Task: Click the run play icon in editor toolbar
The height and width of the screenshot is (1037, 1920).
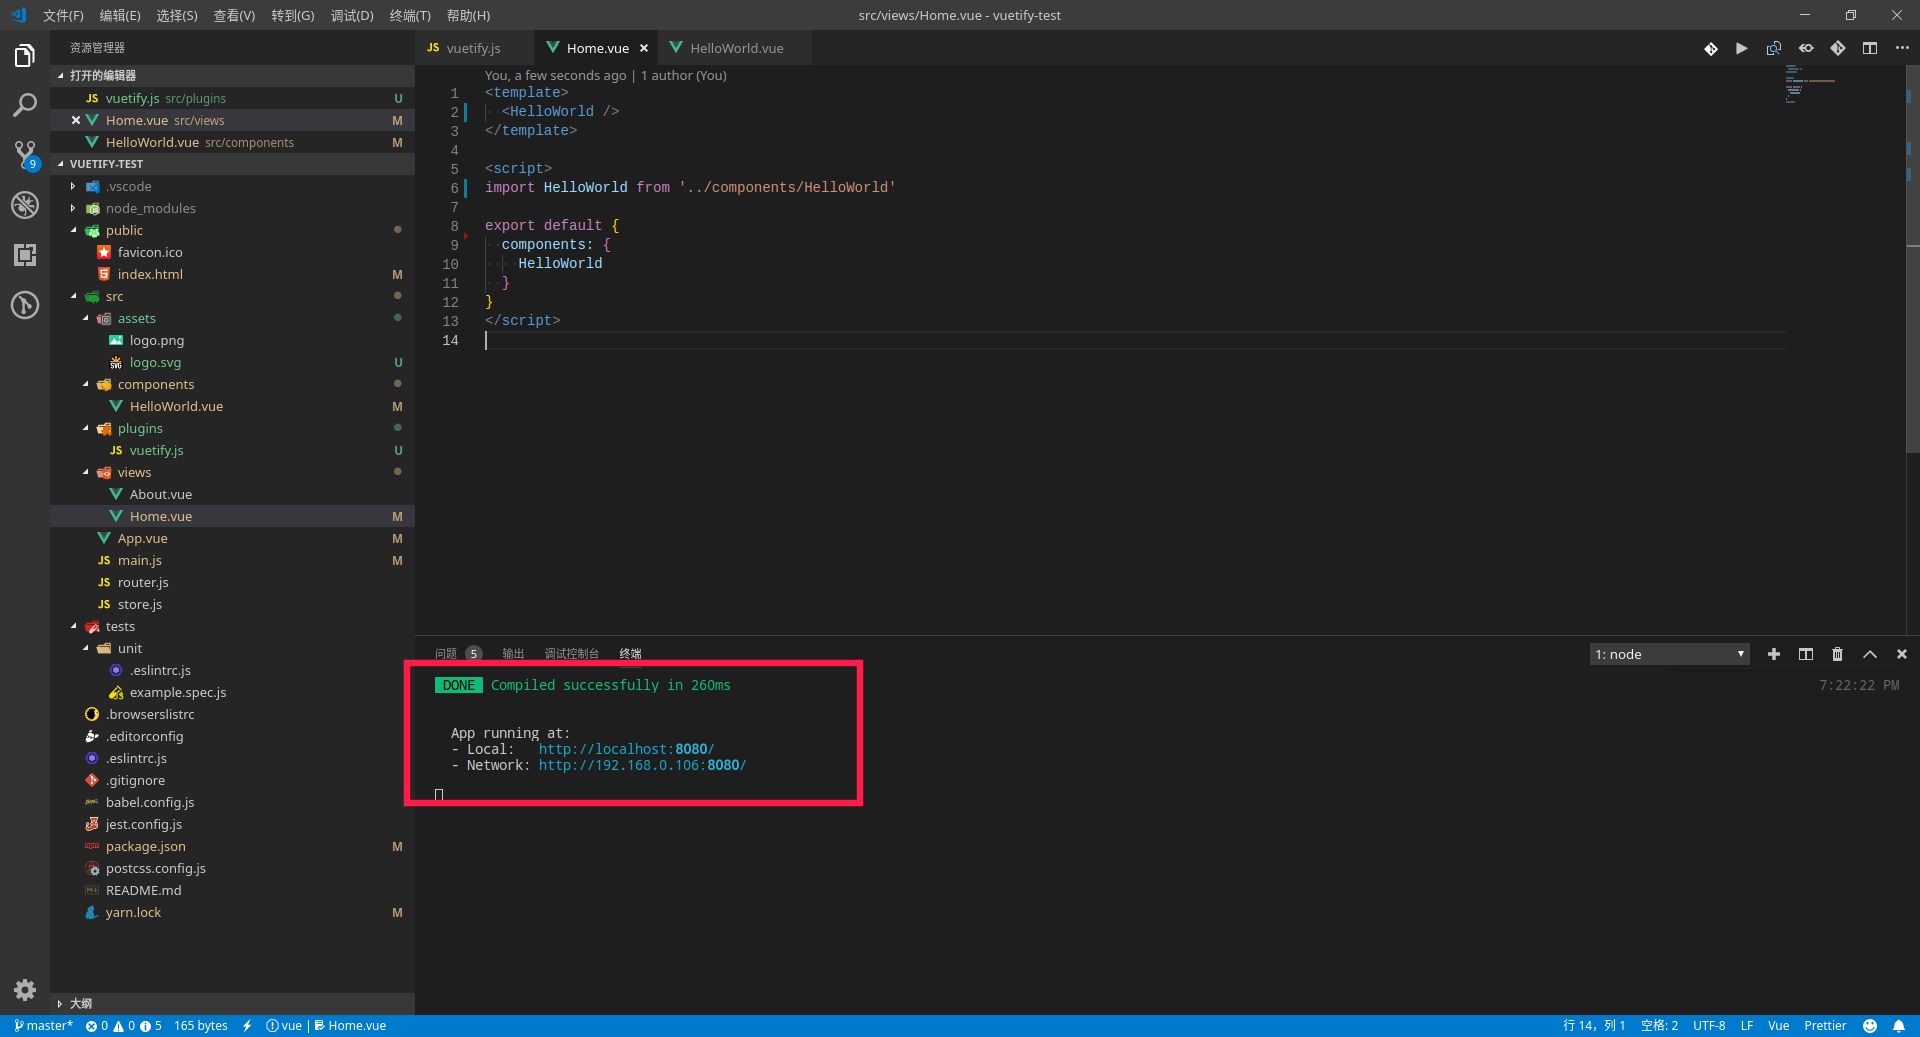Action: [1742, 48]
